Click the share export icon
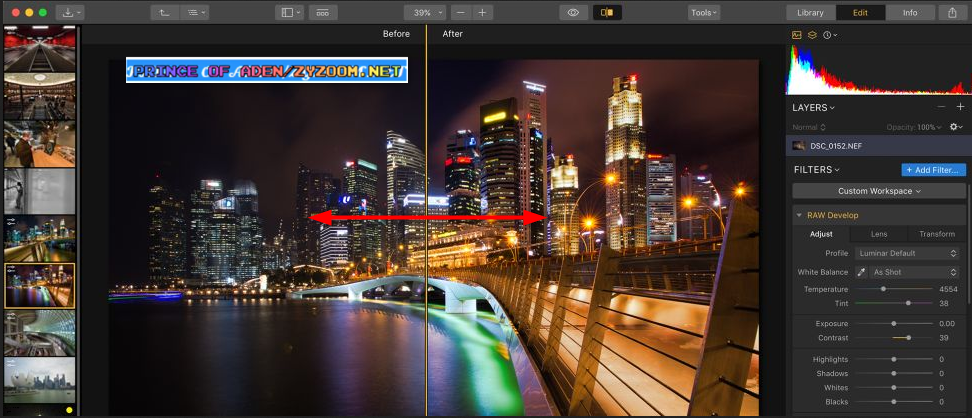The image size is (972, 418). [x=952, y=12]
